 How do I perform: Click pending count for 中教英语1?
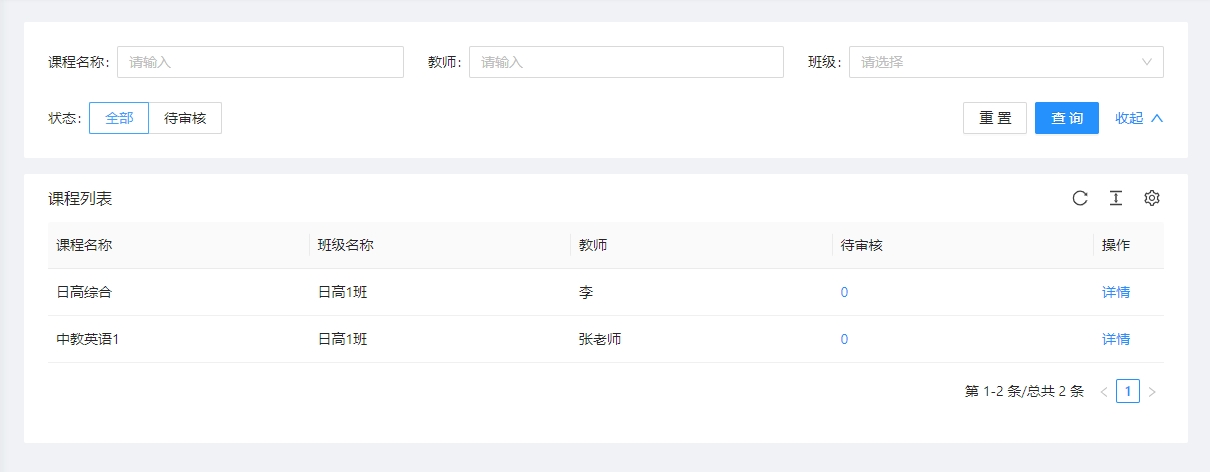(x=844, y=339)
